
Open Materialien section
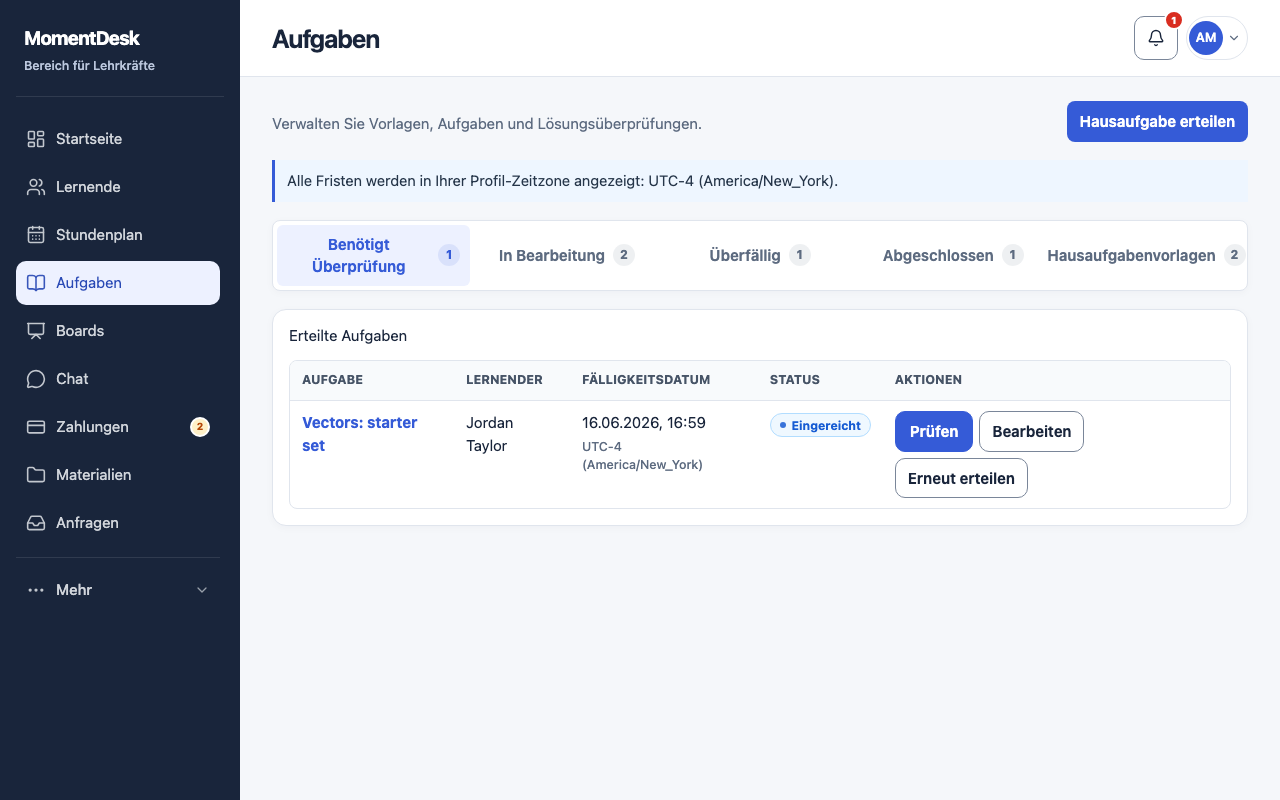(118, 475)
